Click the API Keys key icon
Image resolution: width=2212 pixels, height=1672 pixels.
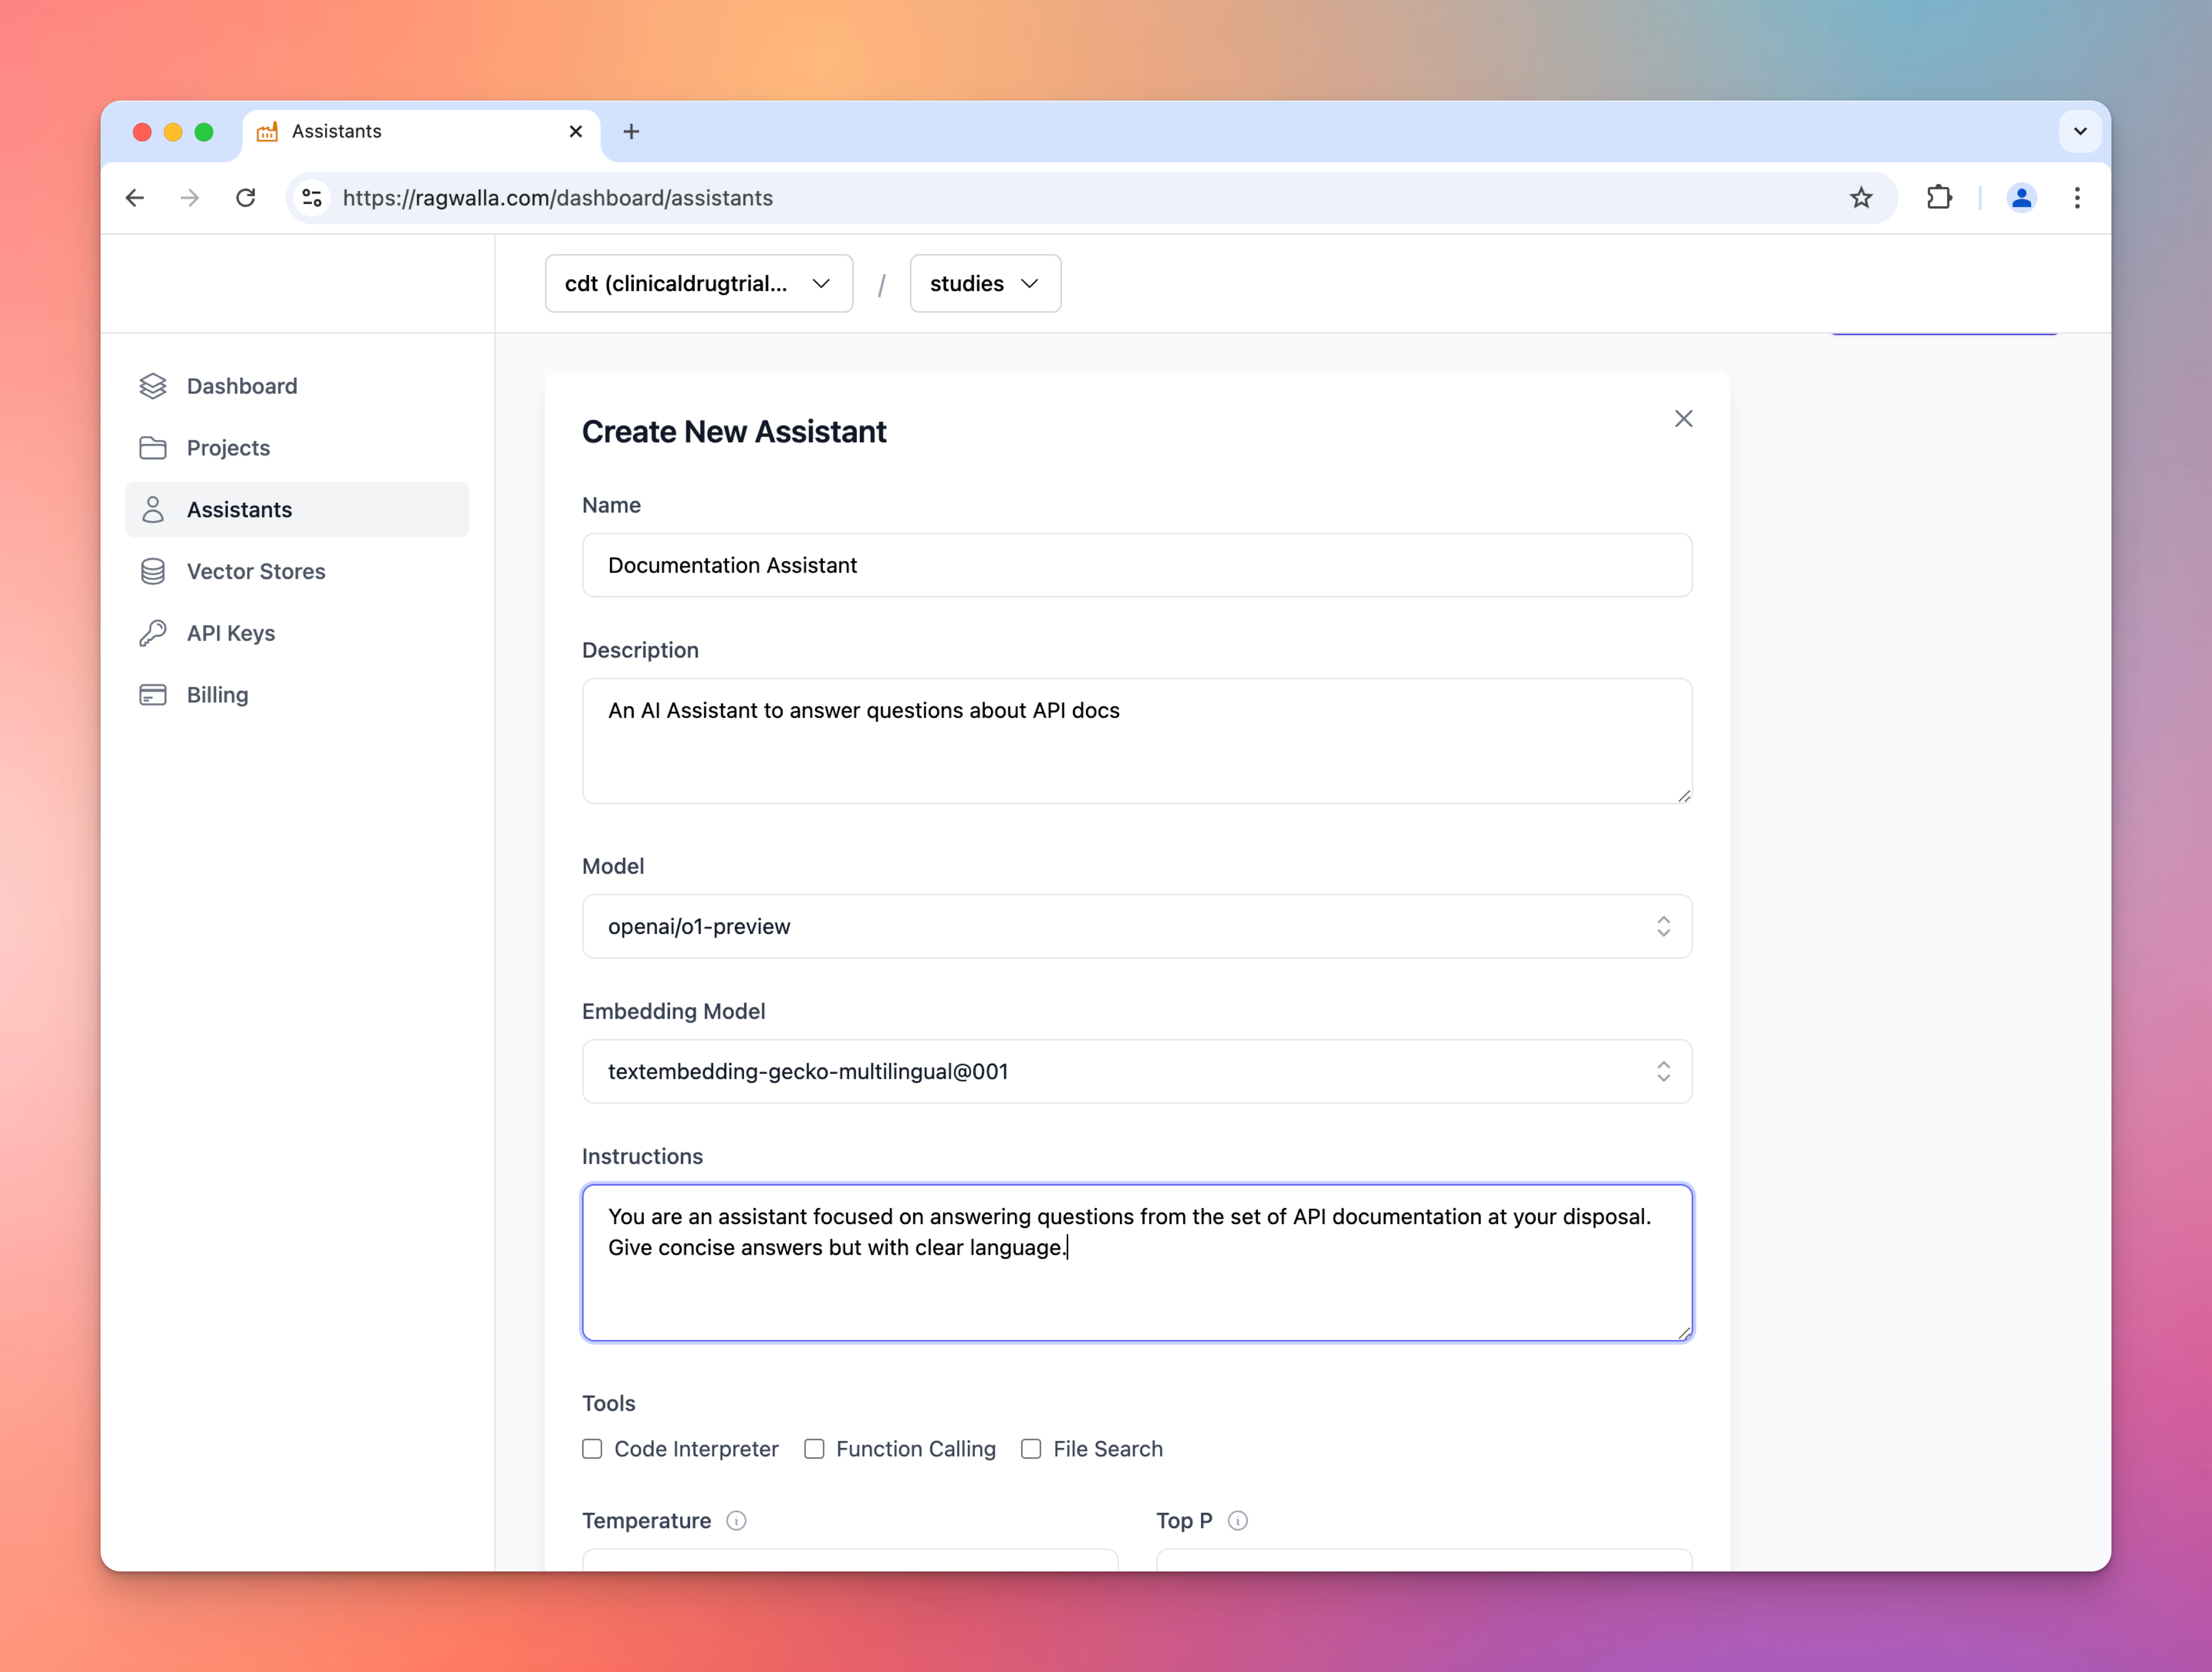152,633
